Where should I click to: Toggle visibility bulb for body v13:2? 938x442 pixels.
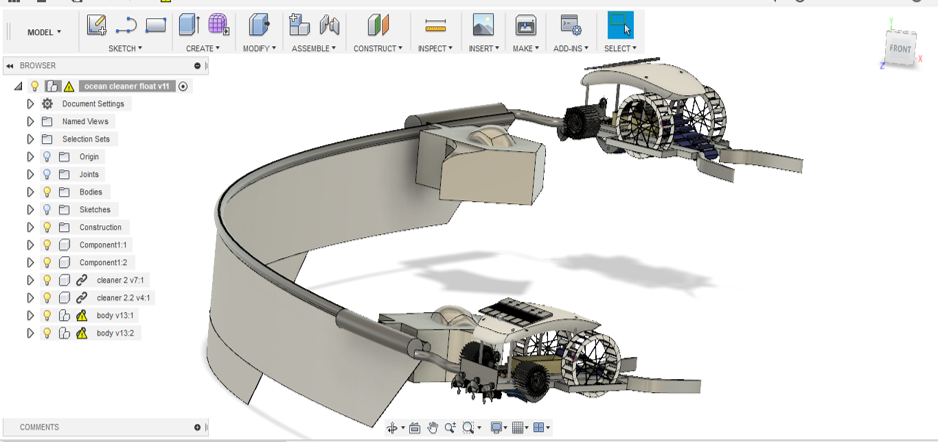47,333
